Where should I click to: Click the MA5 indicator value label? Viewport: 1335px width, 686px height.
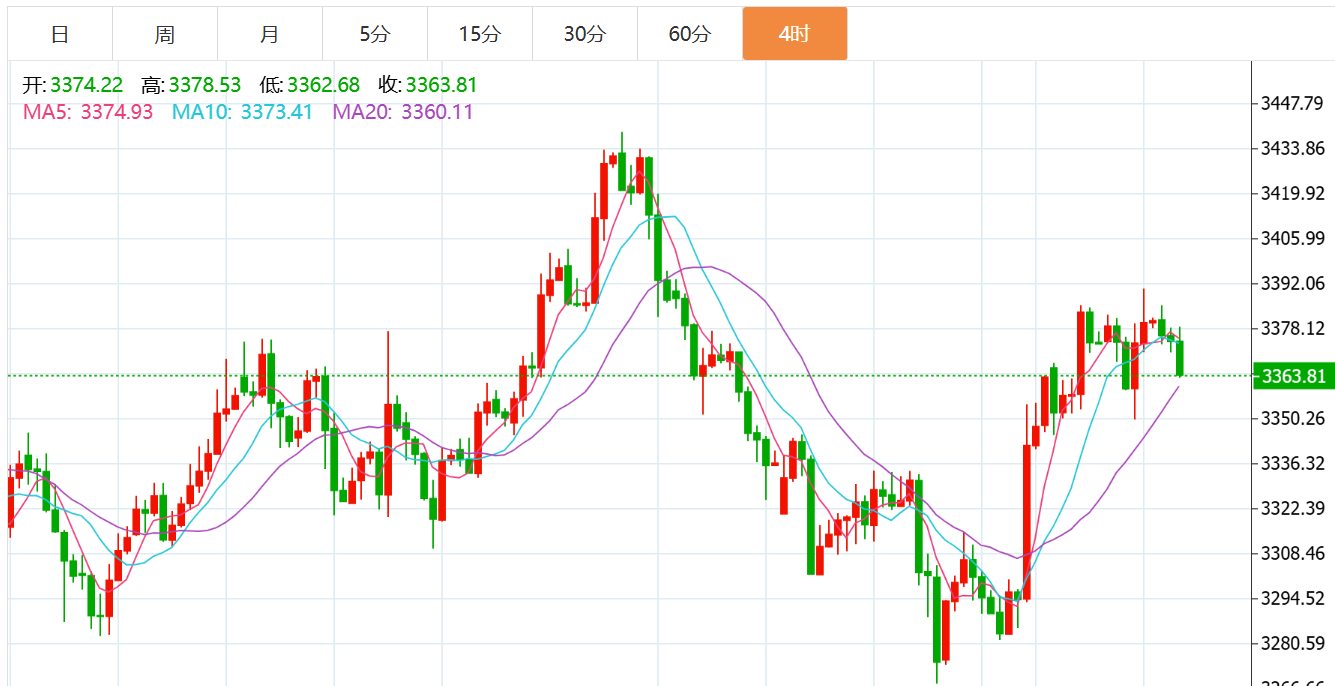point(88,112)
